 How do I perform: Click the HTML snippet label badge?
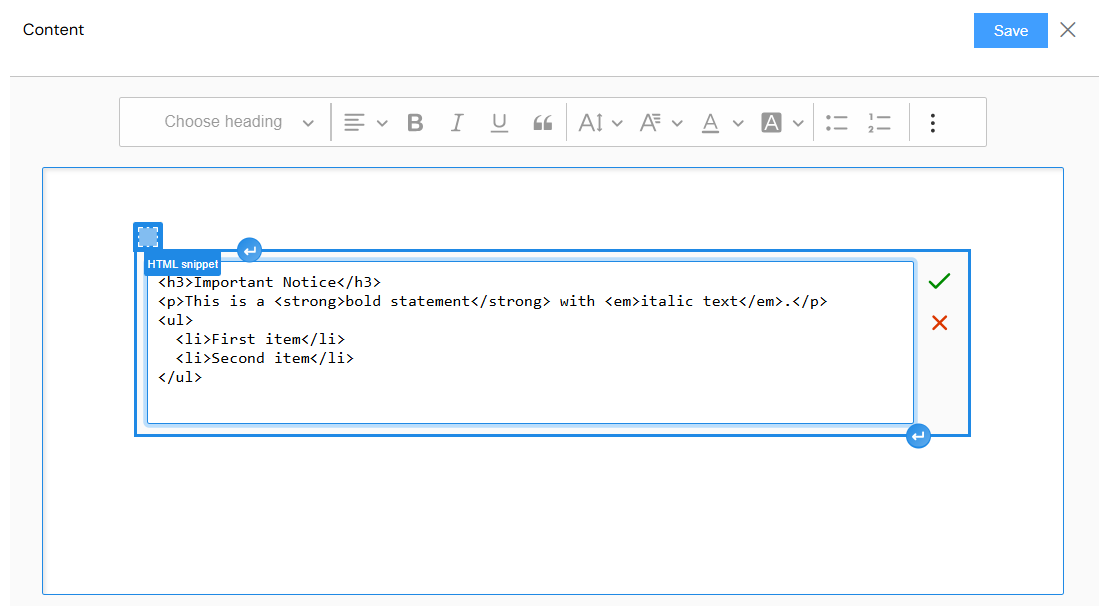[181, 263]
